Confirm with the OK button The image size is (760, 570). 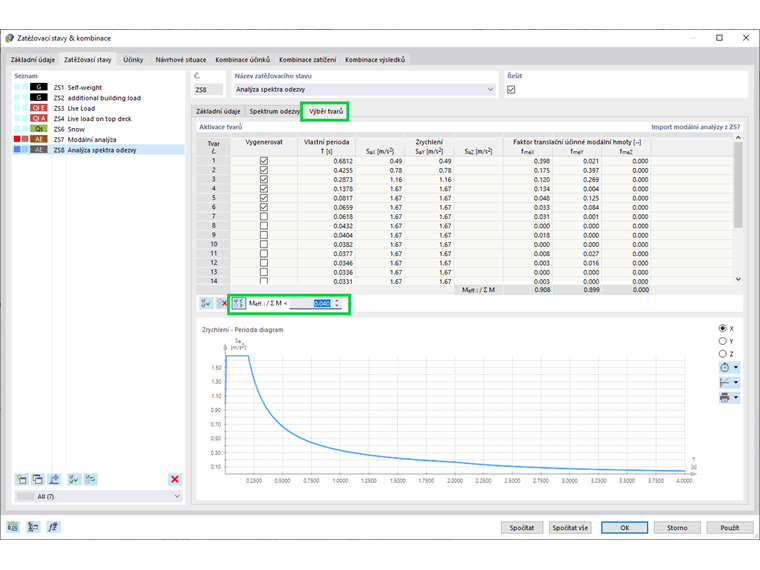(x=624, y=527)
